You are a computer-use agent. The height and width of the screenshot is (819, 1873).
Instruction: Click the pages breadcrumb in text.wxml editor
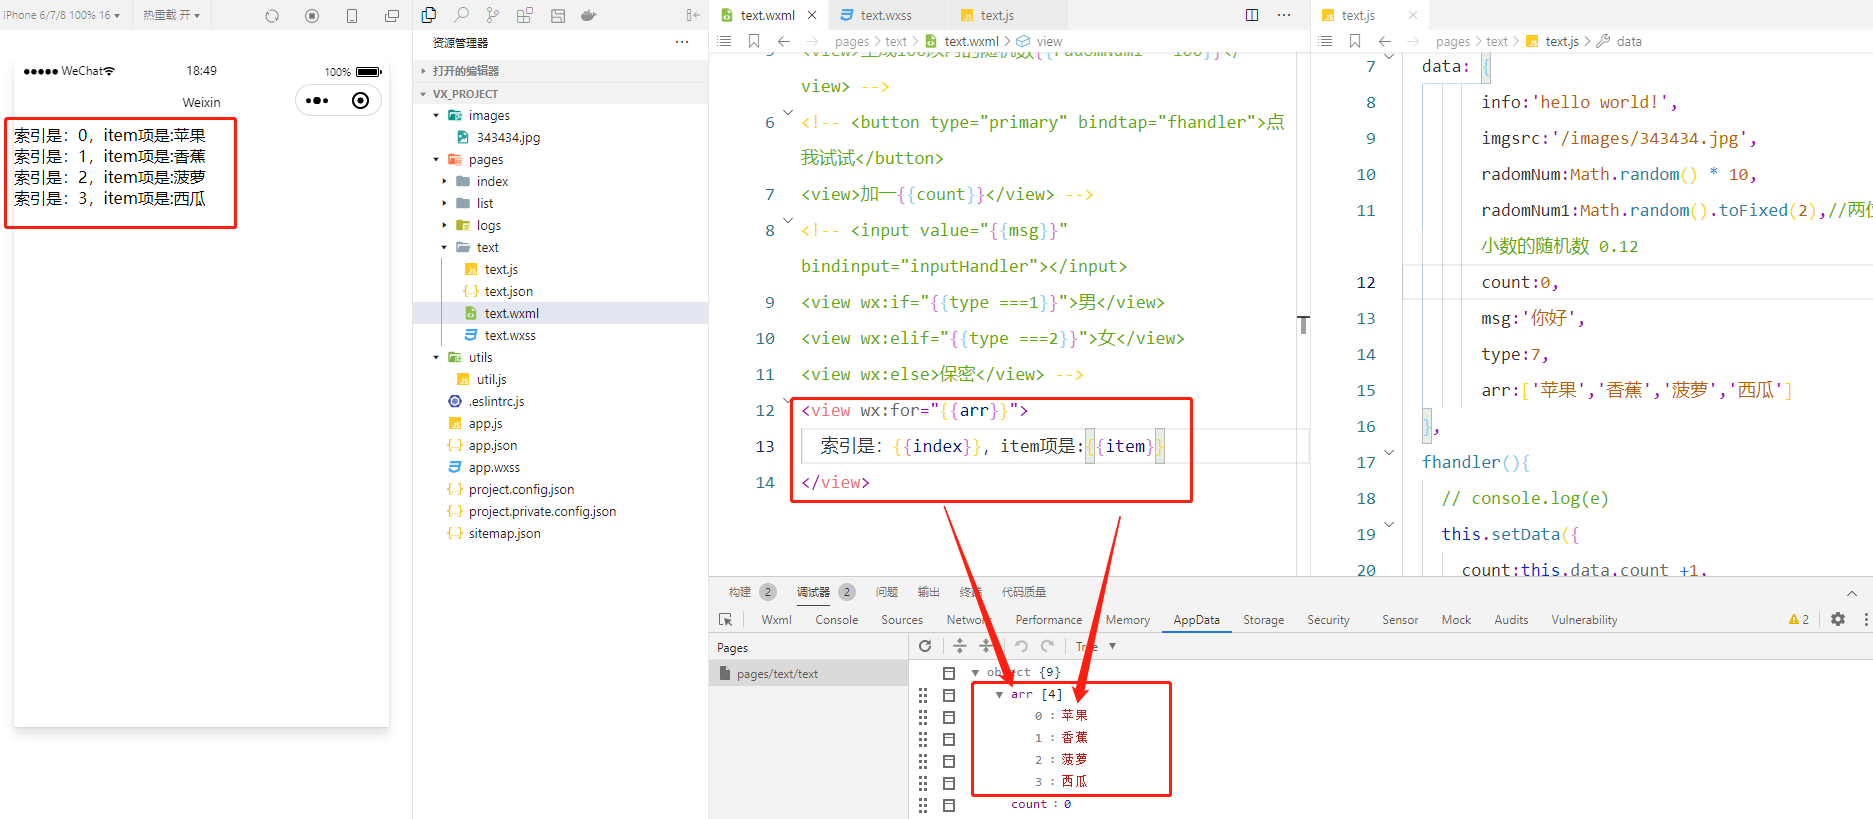(852, 41)
